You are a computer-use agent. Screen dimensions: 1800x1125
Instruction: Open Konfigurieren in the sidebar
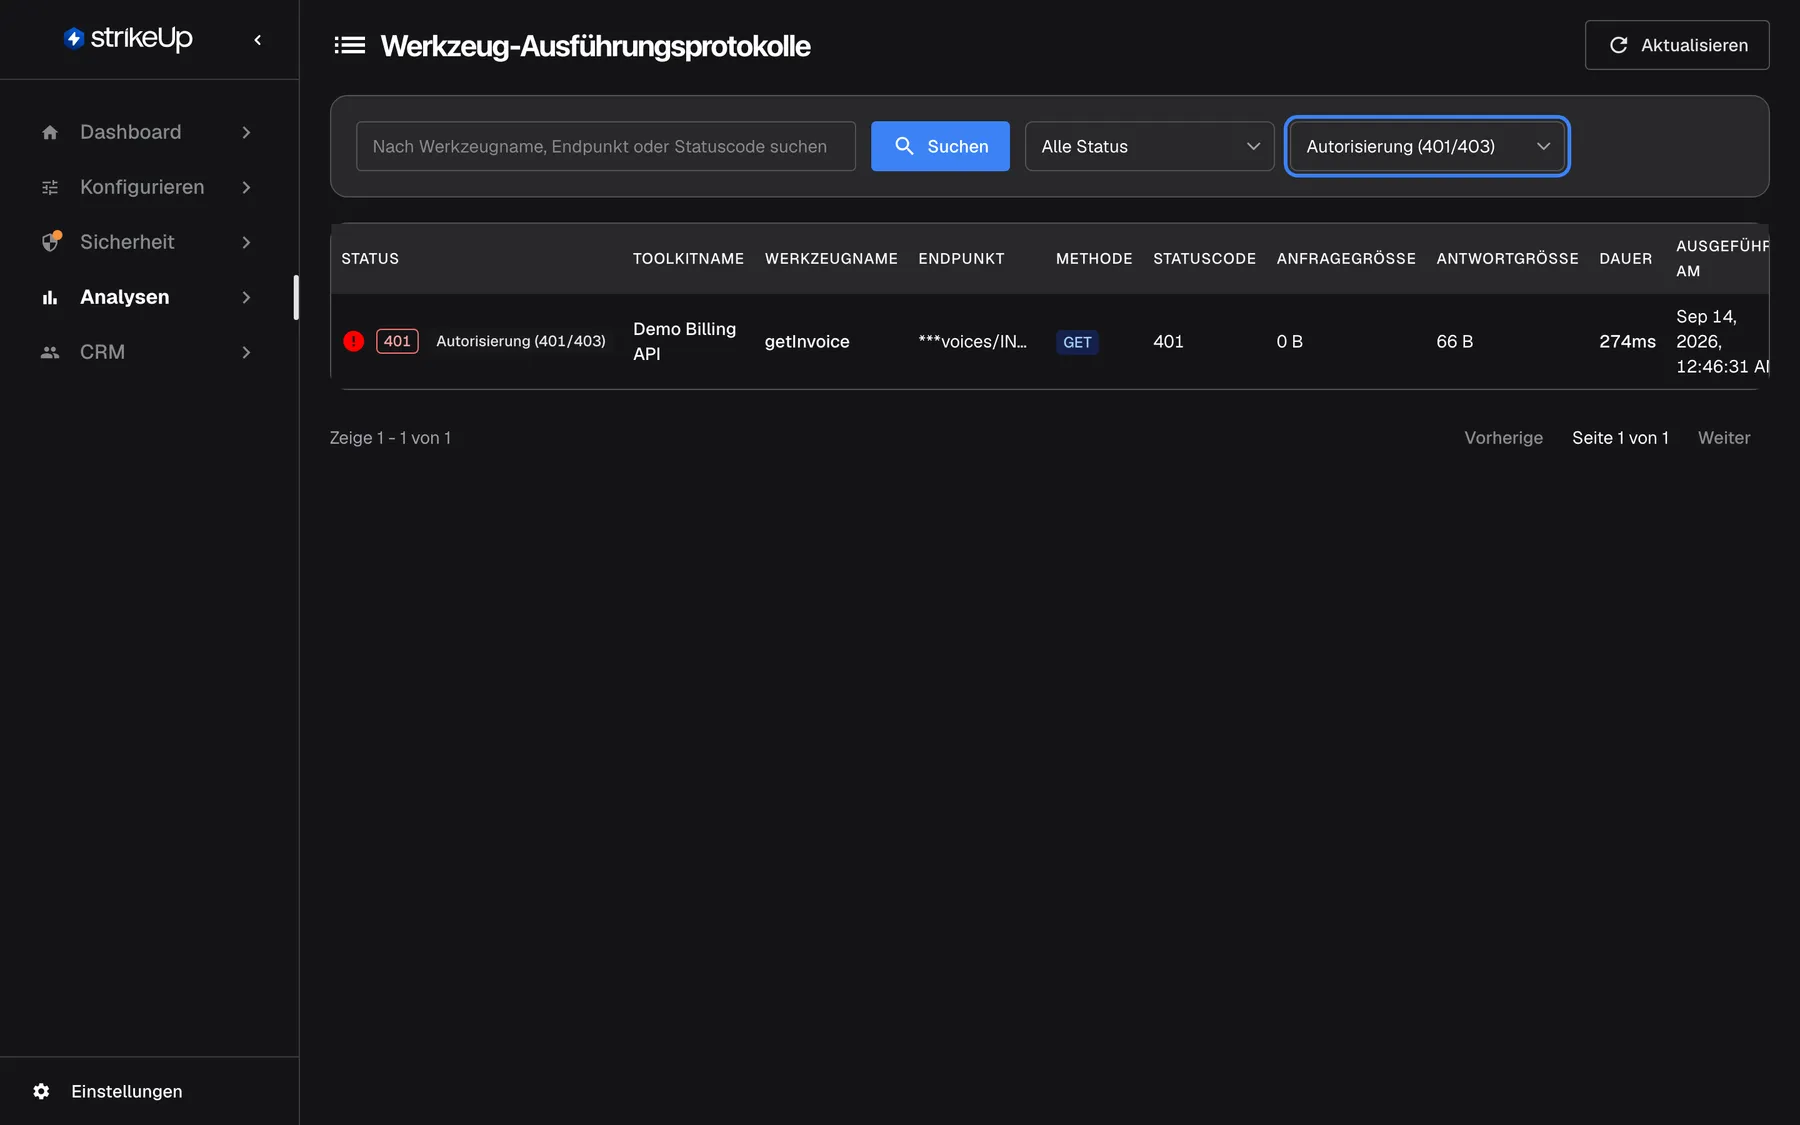point(147,187)
